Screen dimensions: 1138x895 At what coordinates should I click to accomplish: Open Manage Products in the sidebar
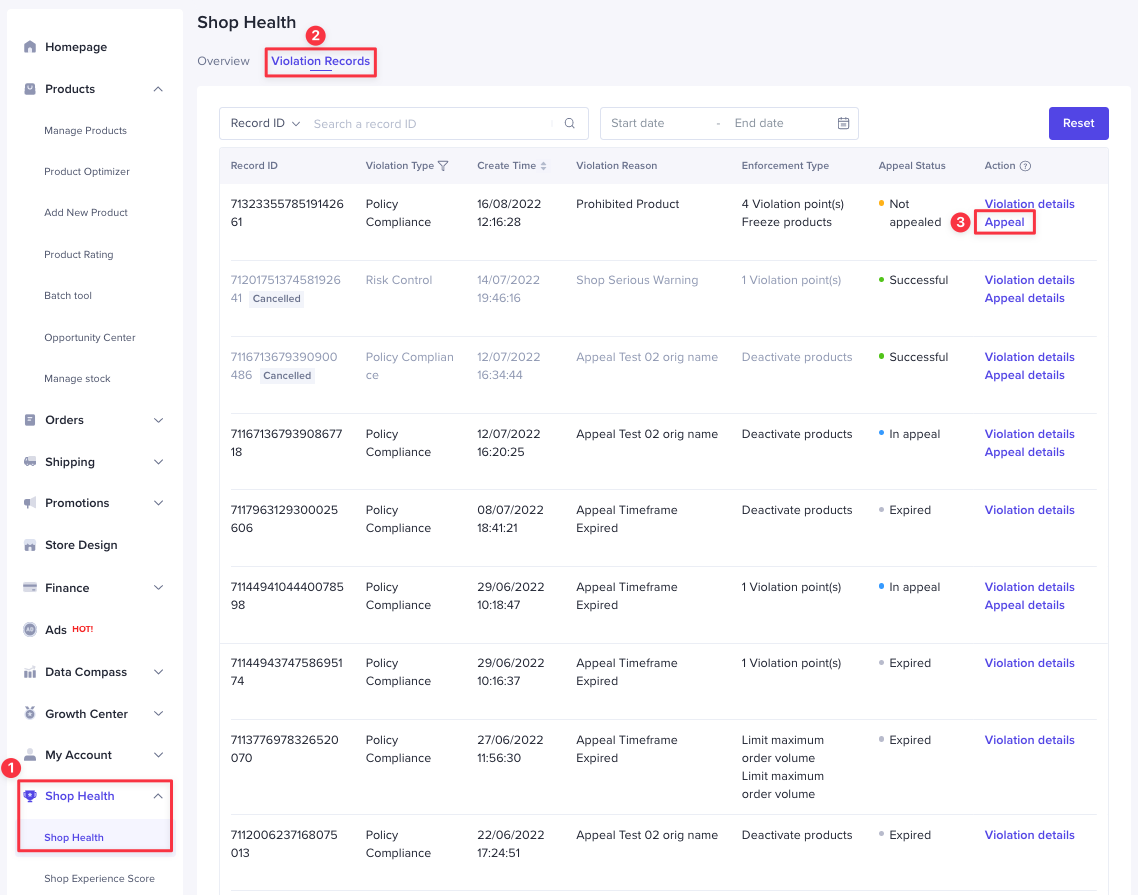(85, 131)
